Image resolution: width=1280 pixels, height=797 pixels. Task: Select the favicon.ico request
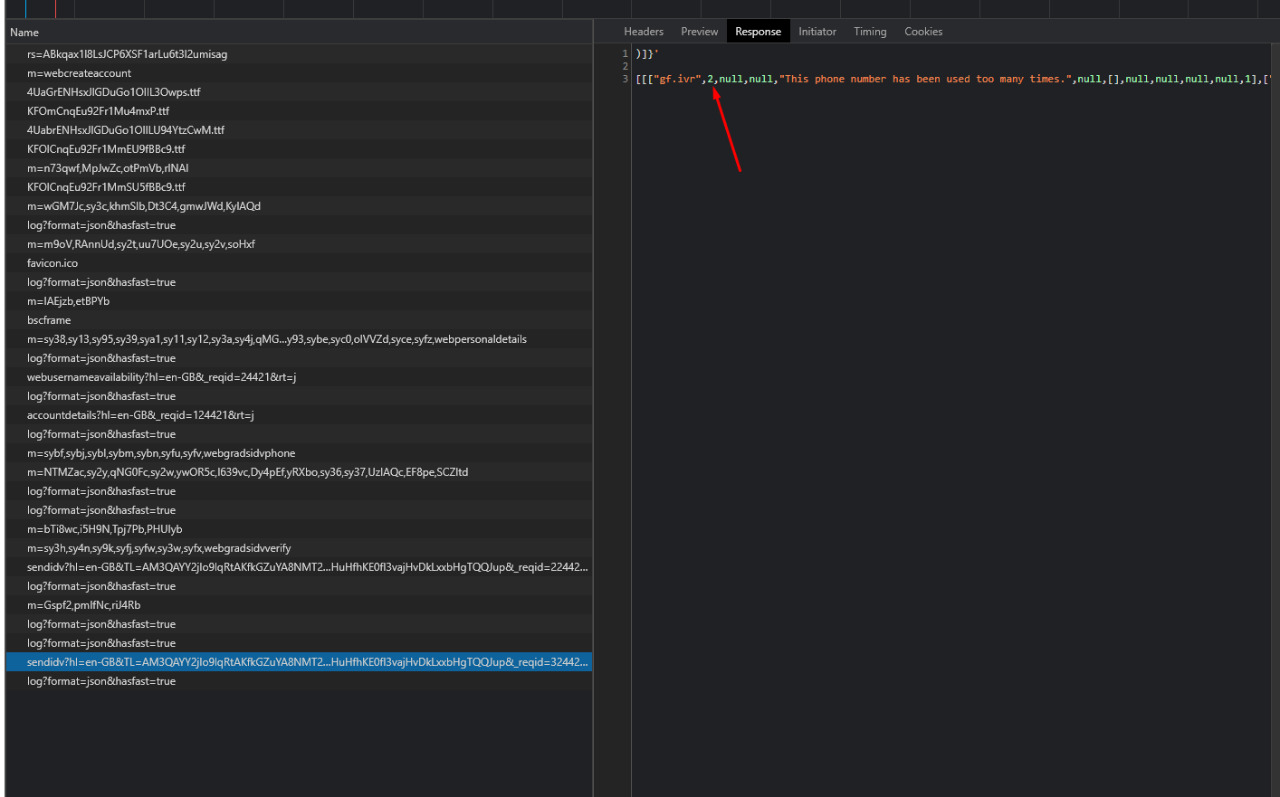[298, 263]
